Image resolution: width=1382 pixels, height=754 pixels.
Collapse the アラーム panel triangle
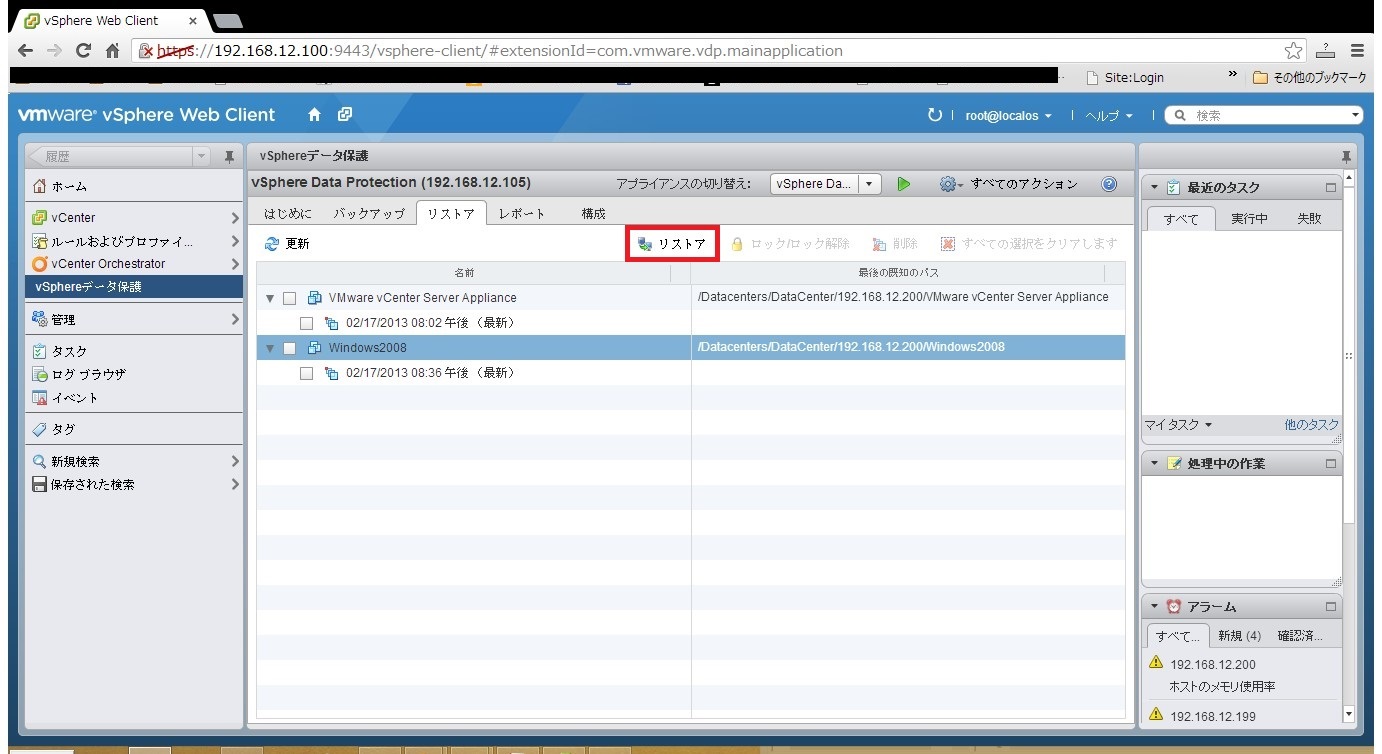(x=1155, y=606)
